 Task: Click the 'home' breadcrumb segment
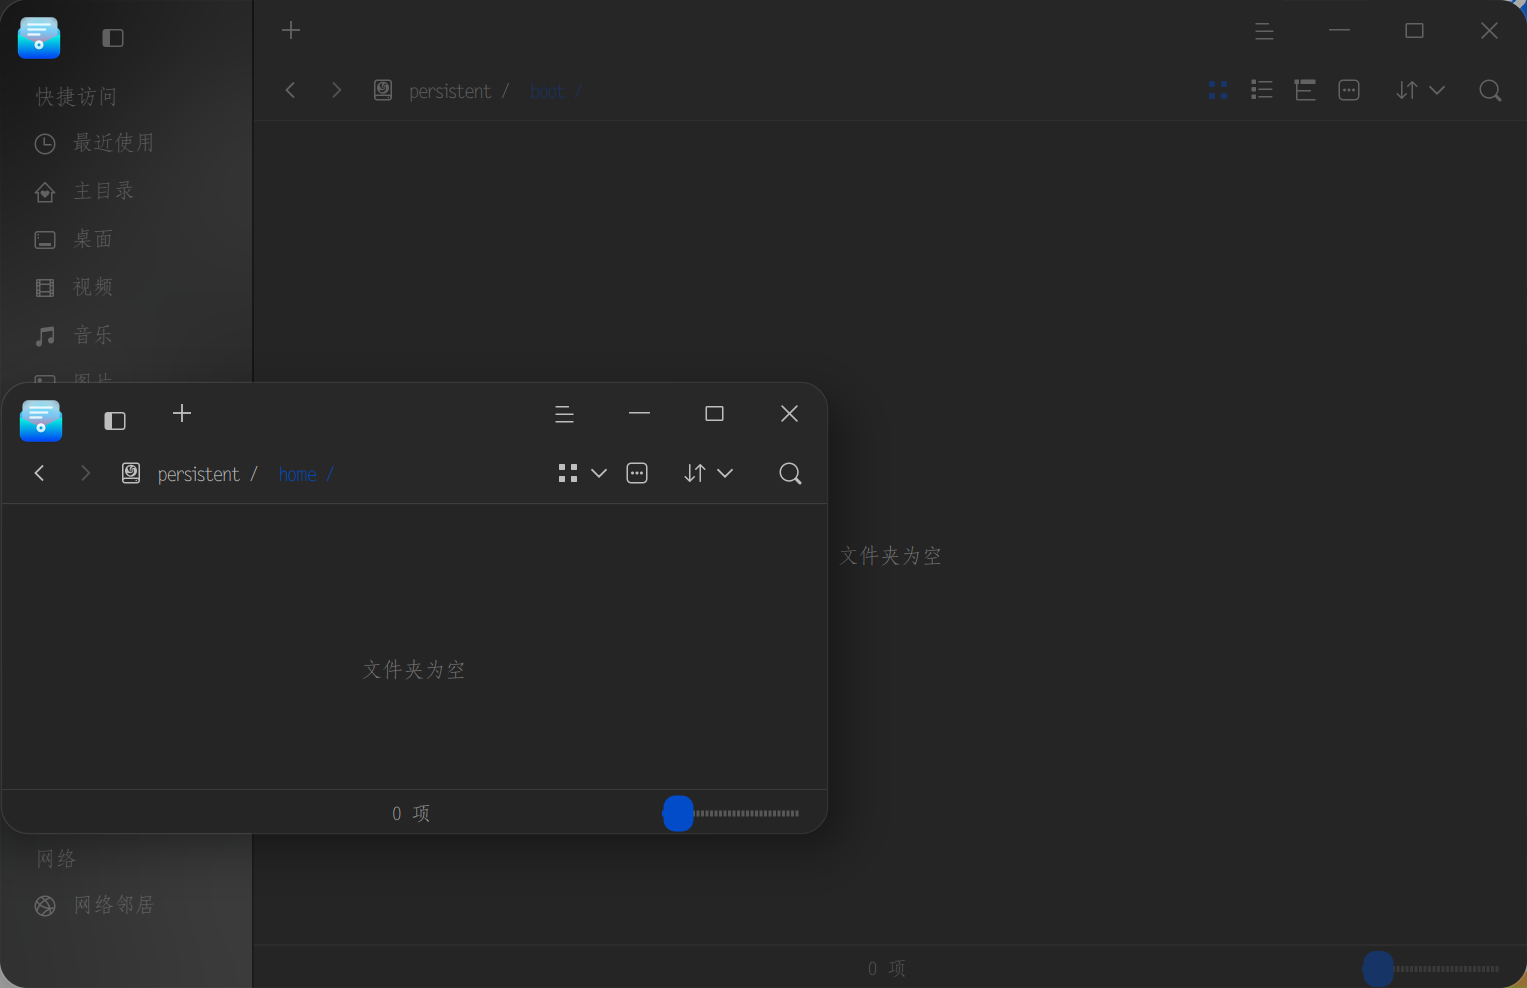point(297,475)
